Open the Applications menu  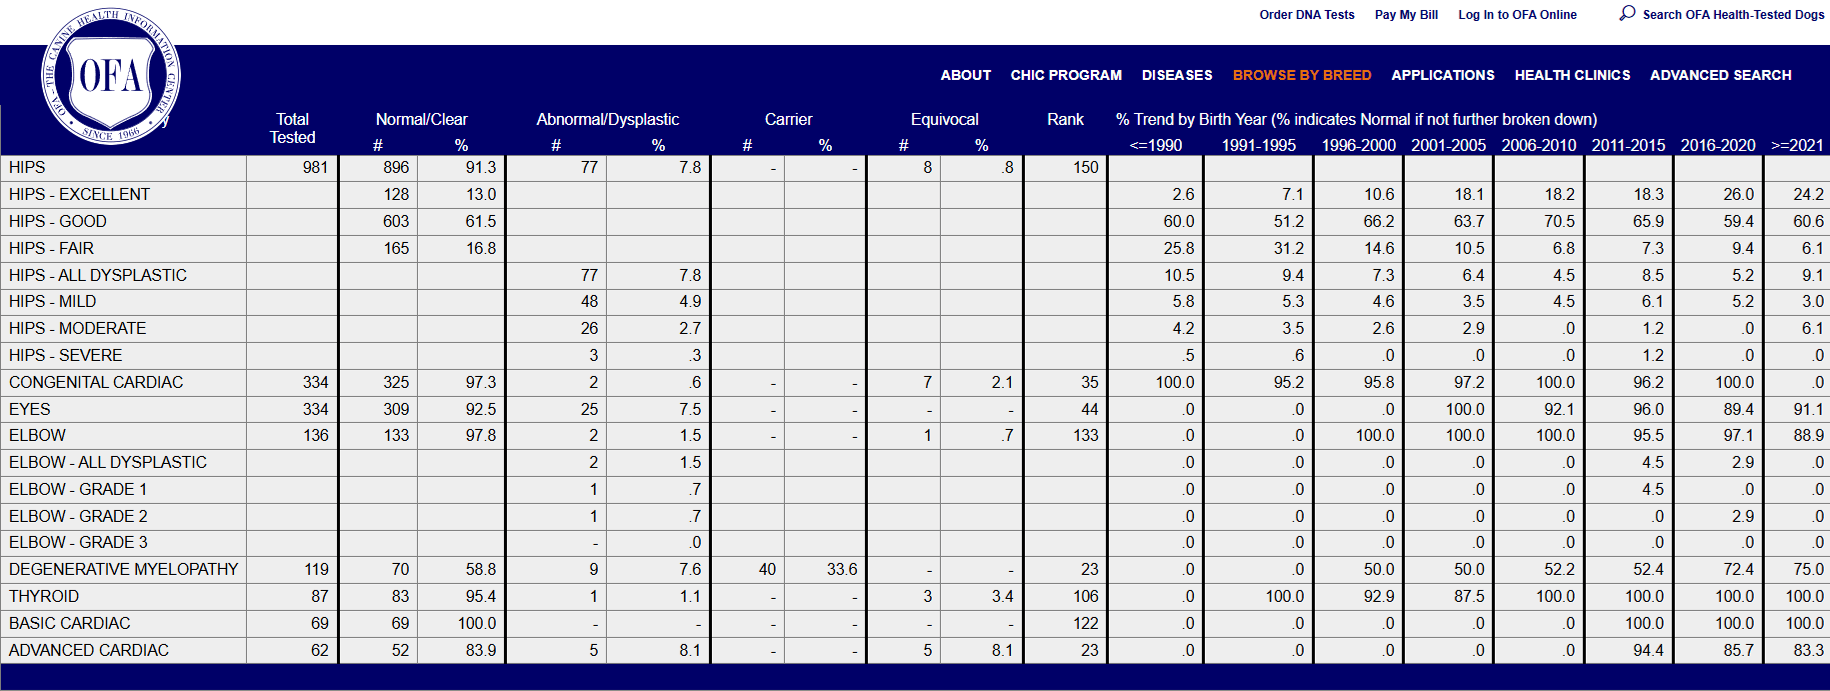(x=1442, y=75)
